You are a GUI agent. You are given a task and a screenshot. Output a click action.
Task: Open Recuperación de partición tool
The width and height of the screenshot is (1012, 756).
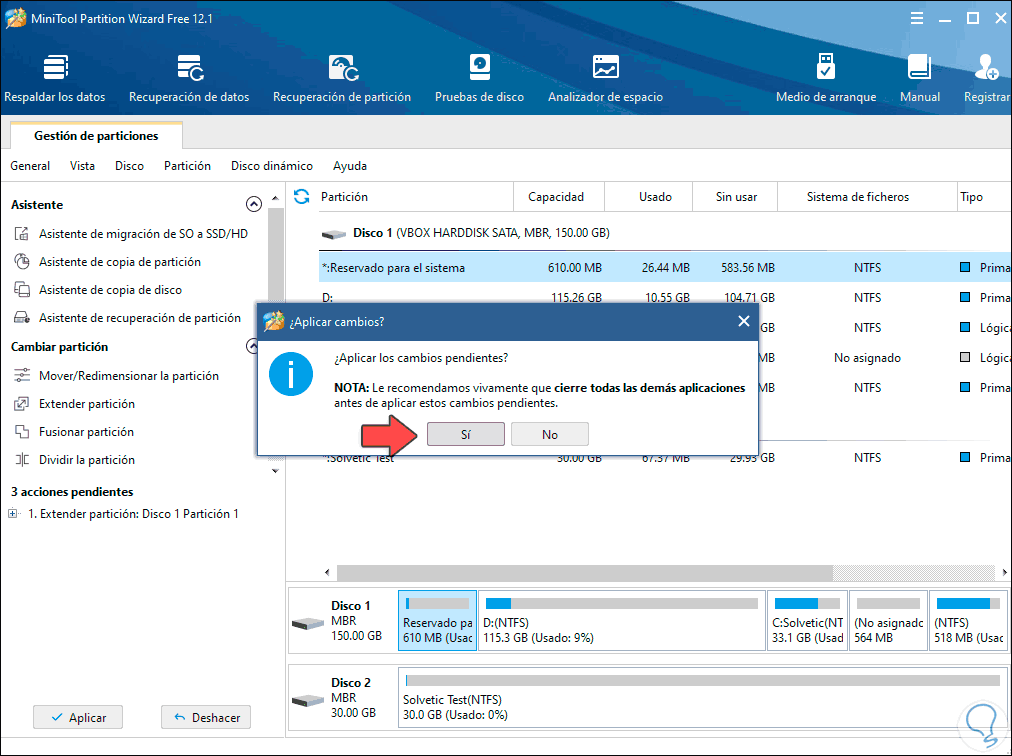[x=342, y=79]
